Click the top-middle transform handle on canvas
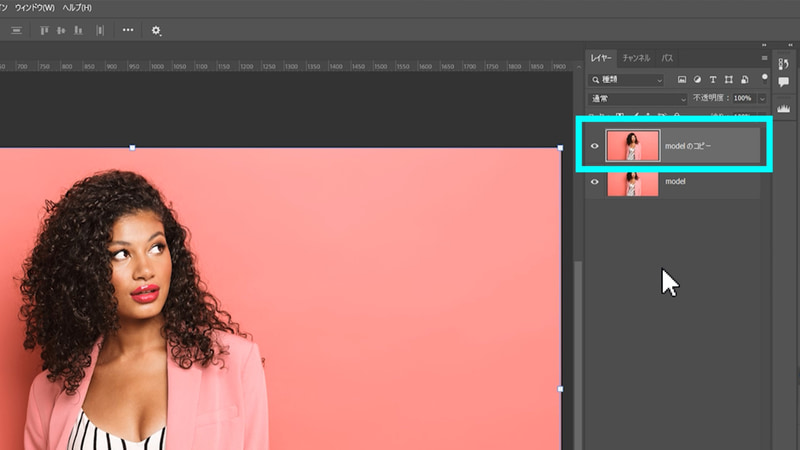Image resolution: width=800 pixels, height=450 pixels. coord(132,147)
